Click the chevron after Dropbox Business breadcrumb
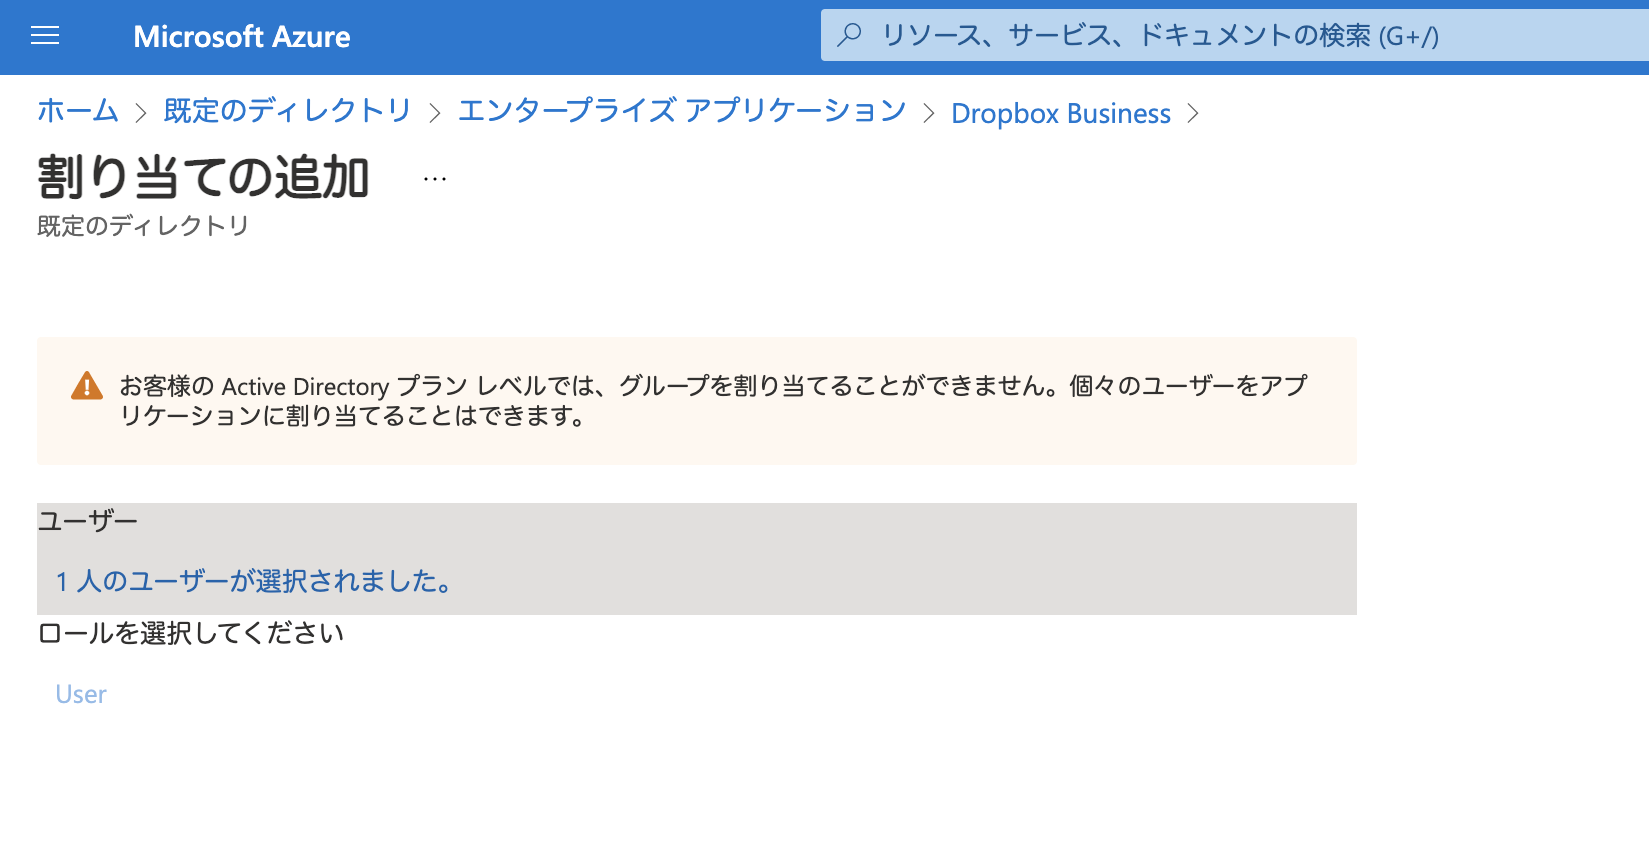1649x865 pixels. (1192, 113)
